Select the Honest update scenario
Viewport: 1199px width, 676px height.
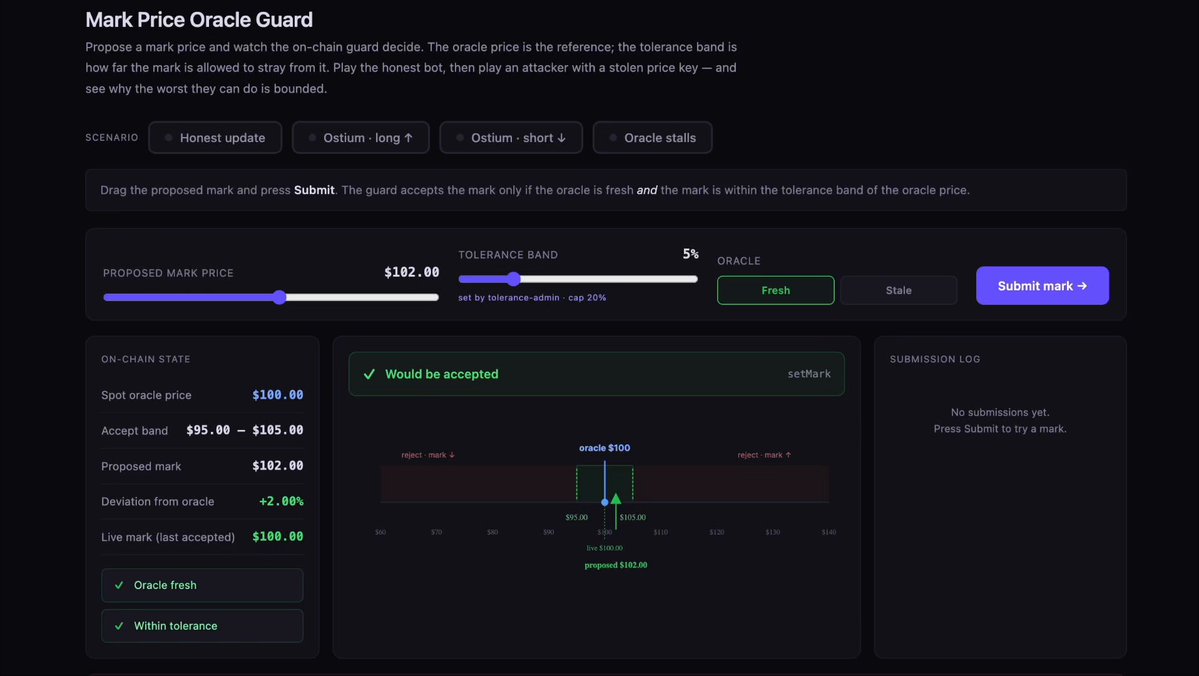215,138
